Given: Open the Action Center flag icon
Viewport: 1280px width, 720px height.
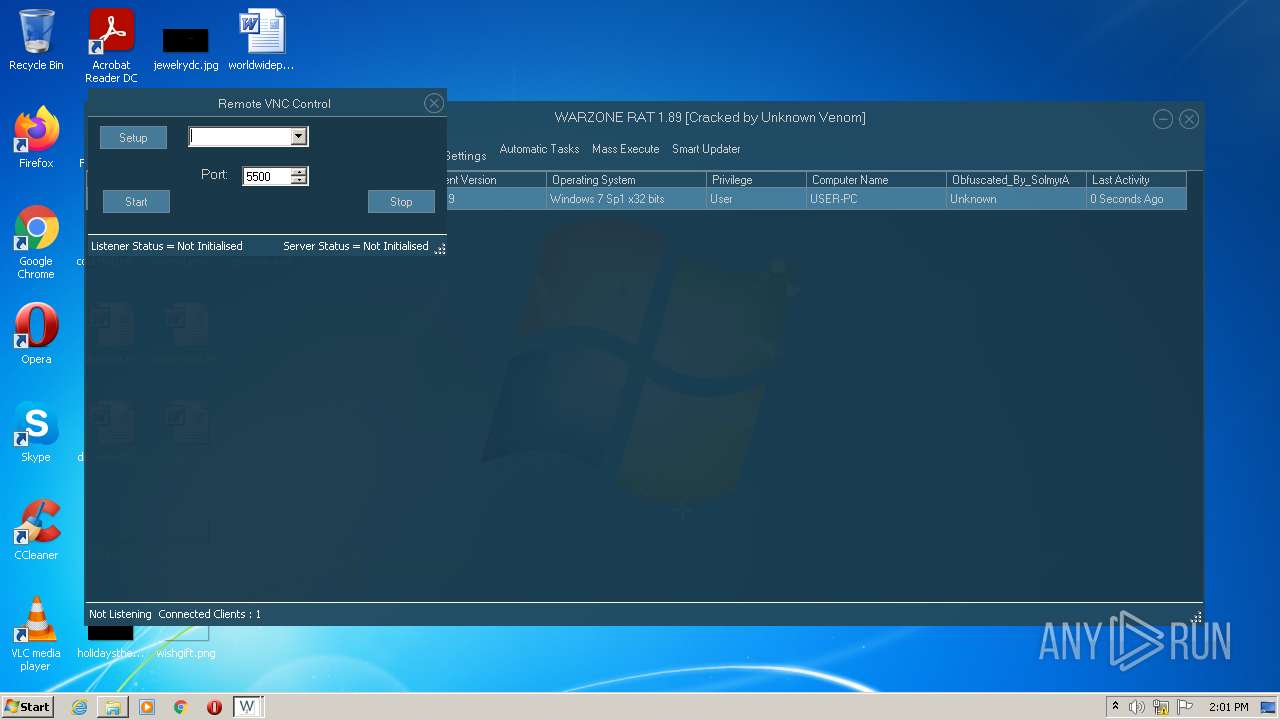Looking at the screenshot, I should click(1185, 707).
